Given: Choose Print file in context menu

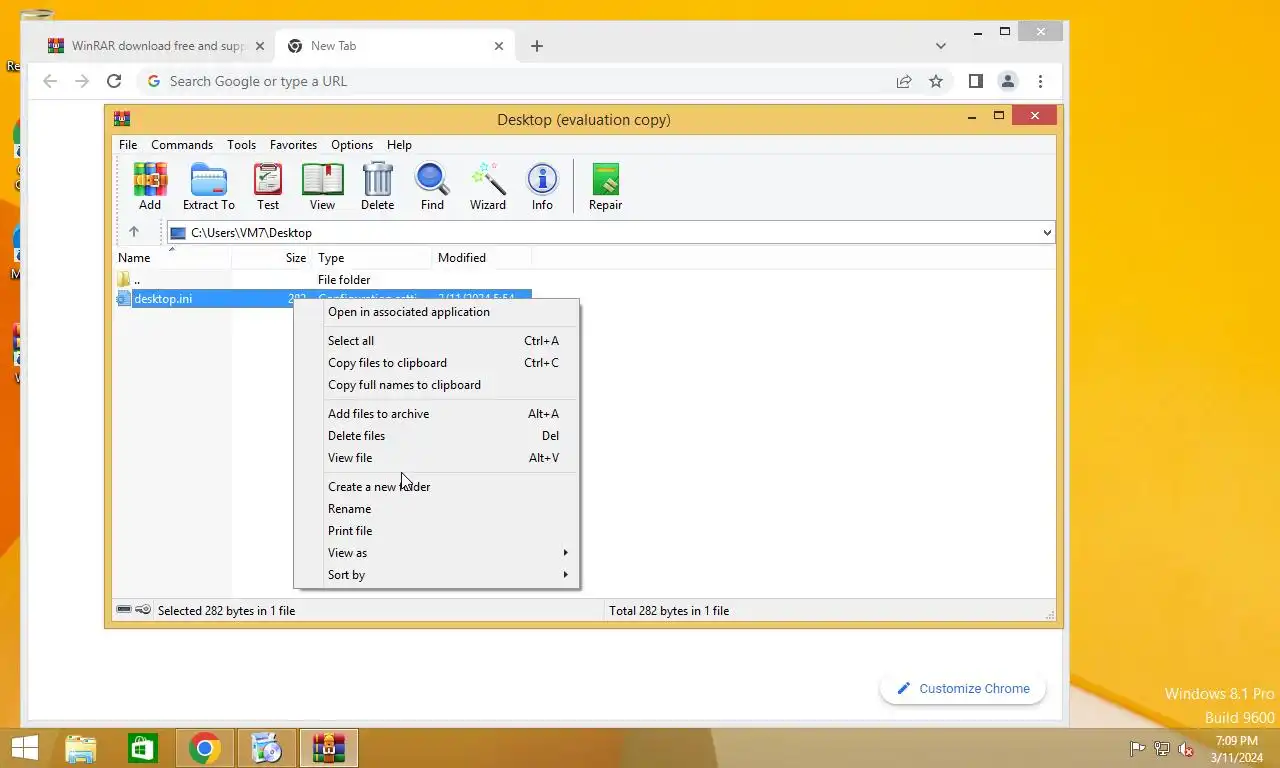Looking at the screenshot, I should point(437,531).
